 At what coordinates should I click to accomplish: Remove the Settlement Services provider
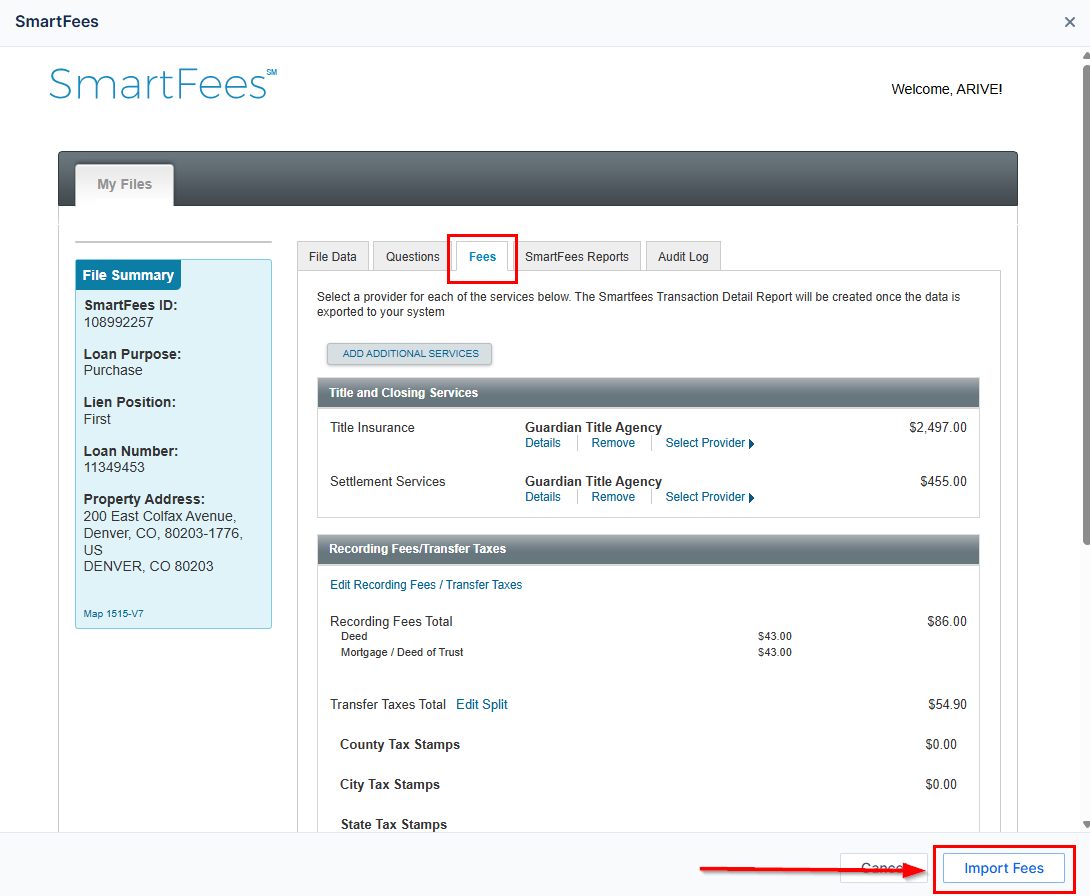pyautogui.click(x=612, y=497)
